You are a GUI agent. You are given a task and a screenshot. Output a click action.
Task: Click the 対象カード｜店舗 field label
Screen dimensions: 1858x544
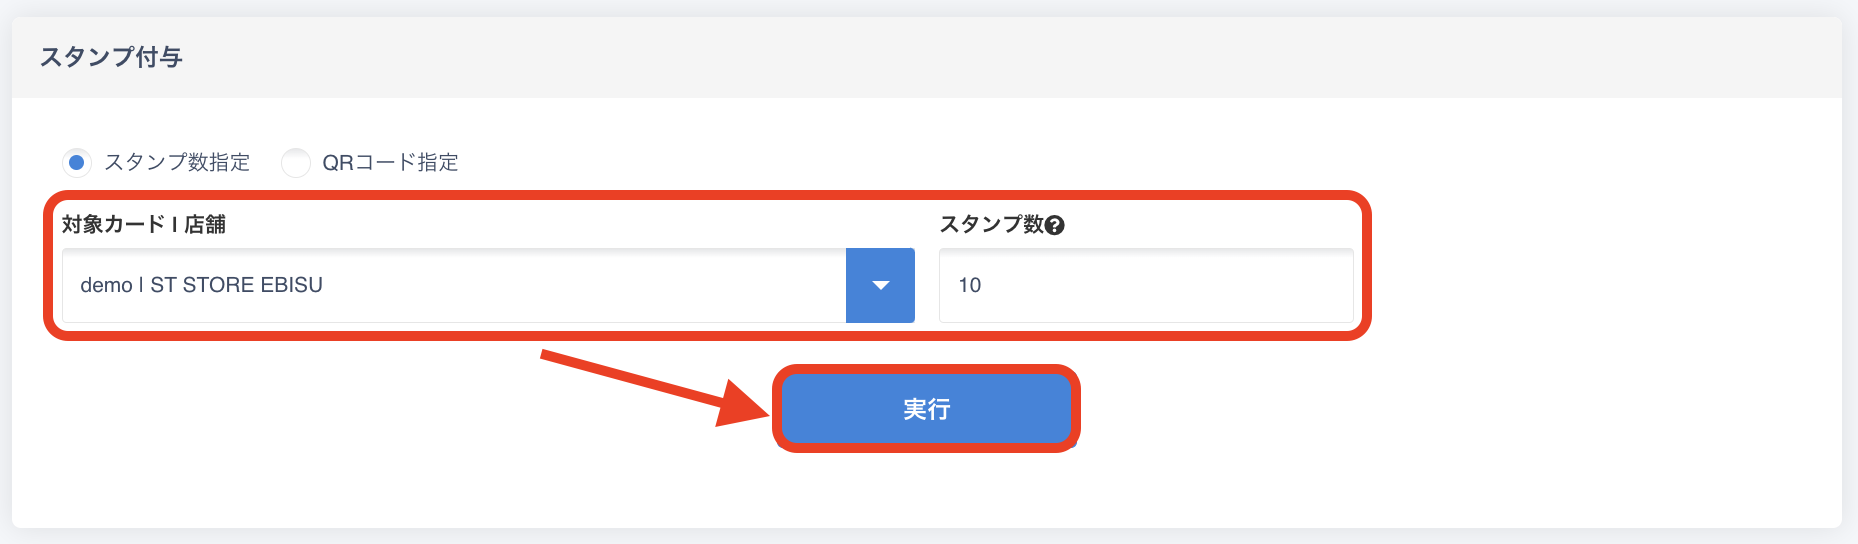coord(144,225)
